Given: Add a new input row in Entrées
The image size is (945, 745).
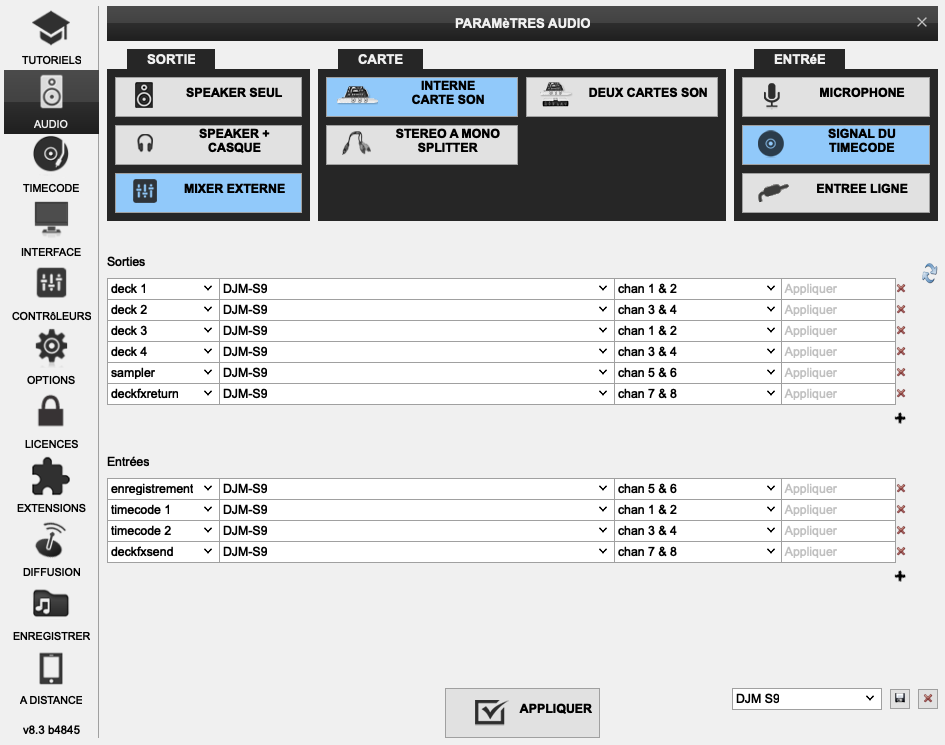Looking at the screenshot, I should [x=900, y=576].
